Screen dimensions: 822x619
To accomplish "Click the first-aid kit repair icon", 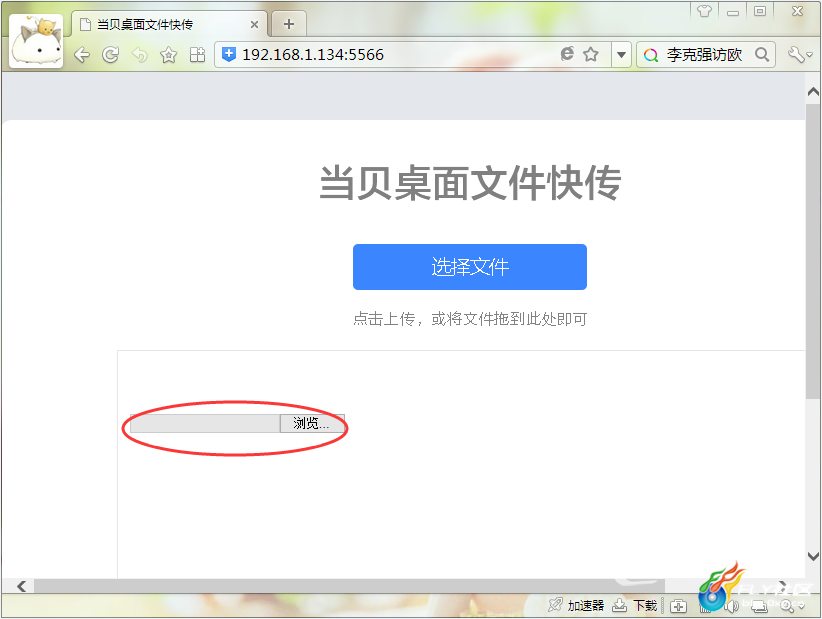I will click(x=678, y=606).
